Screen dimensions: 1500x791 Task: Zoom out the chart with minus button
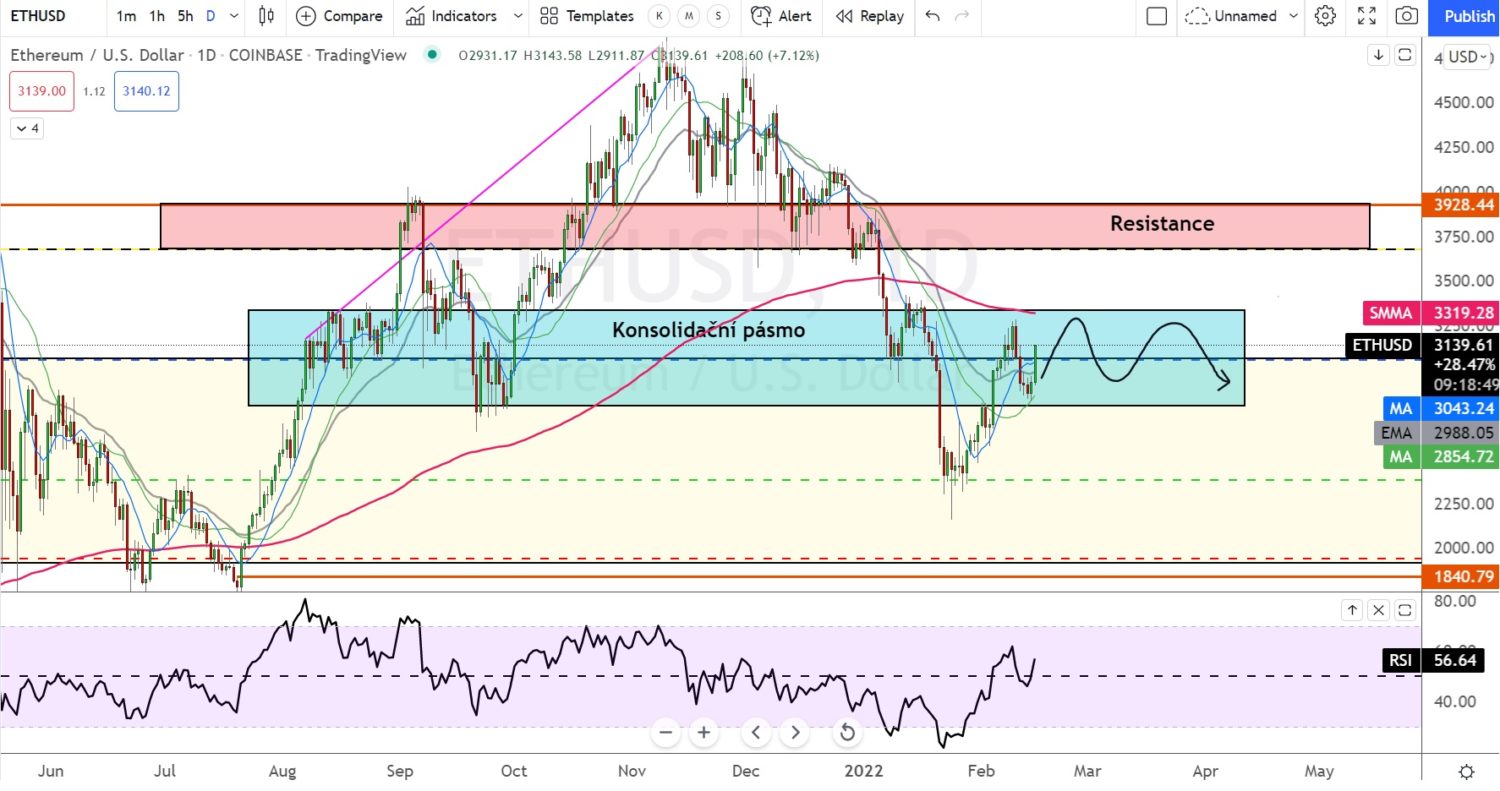pyautogui.click(x=666, y=732)
